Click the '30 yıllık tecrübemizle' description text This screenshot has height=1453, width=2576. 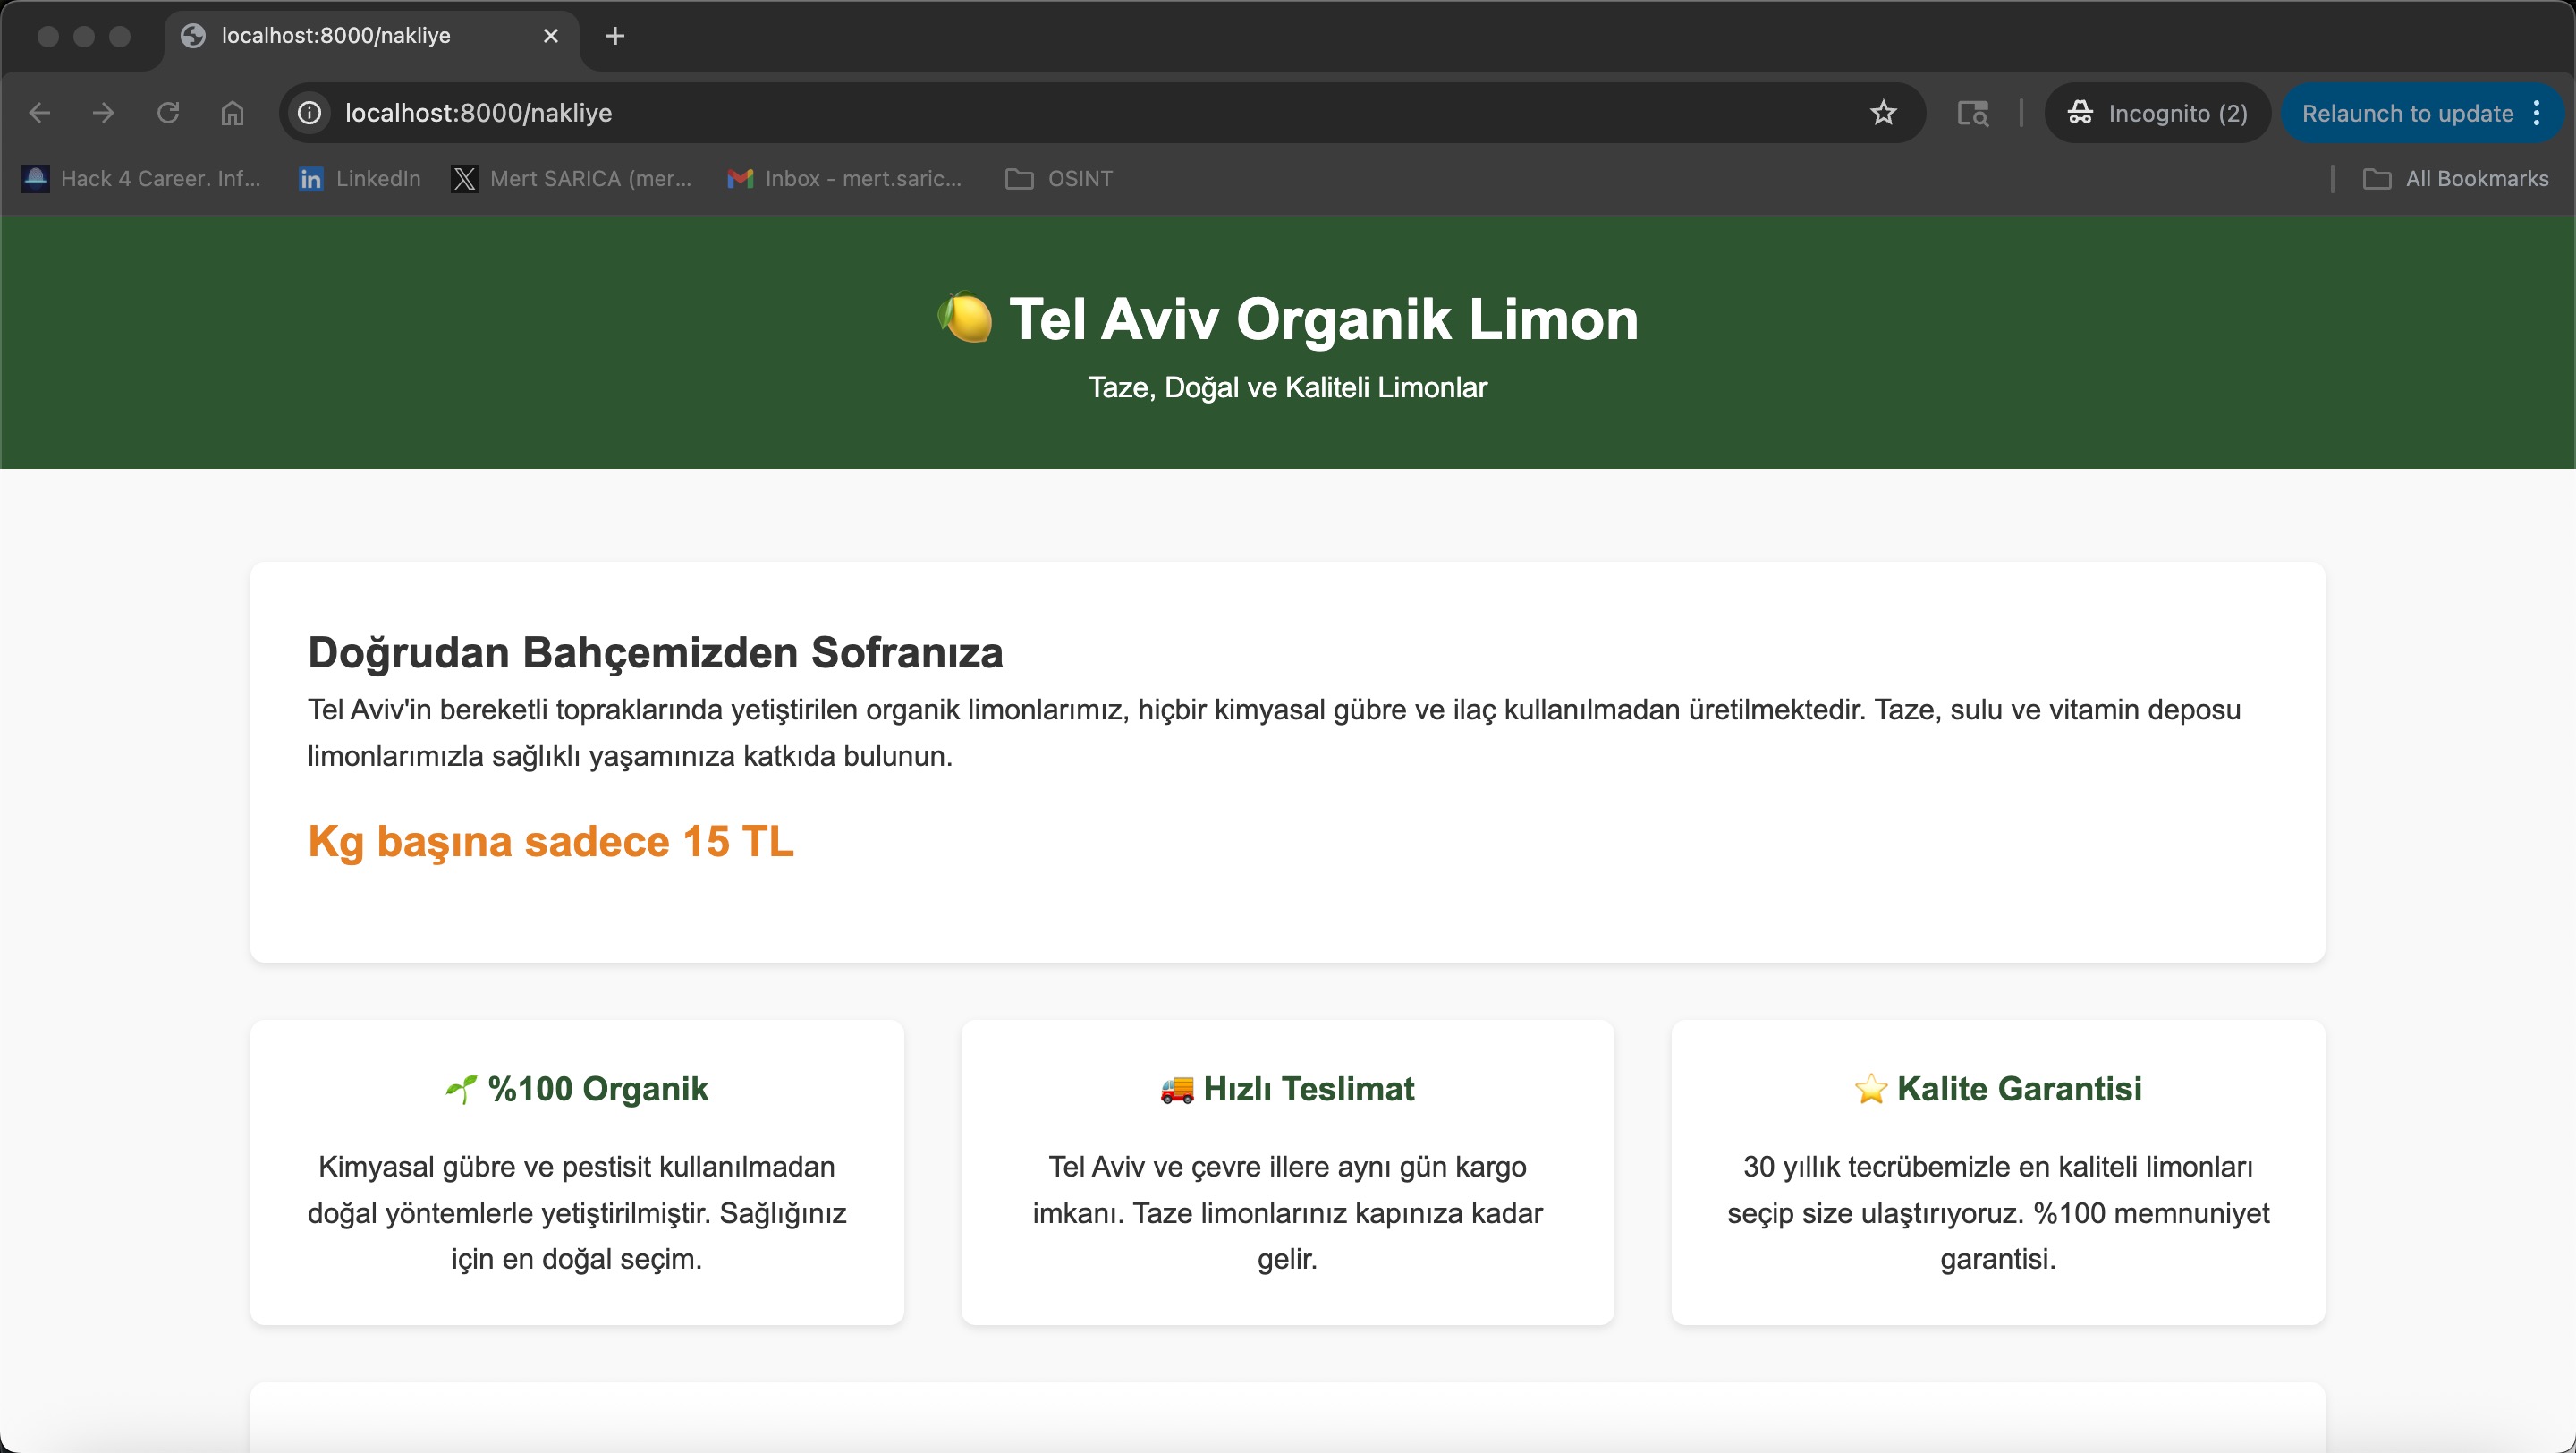click(x=1998, y=1212)
